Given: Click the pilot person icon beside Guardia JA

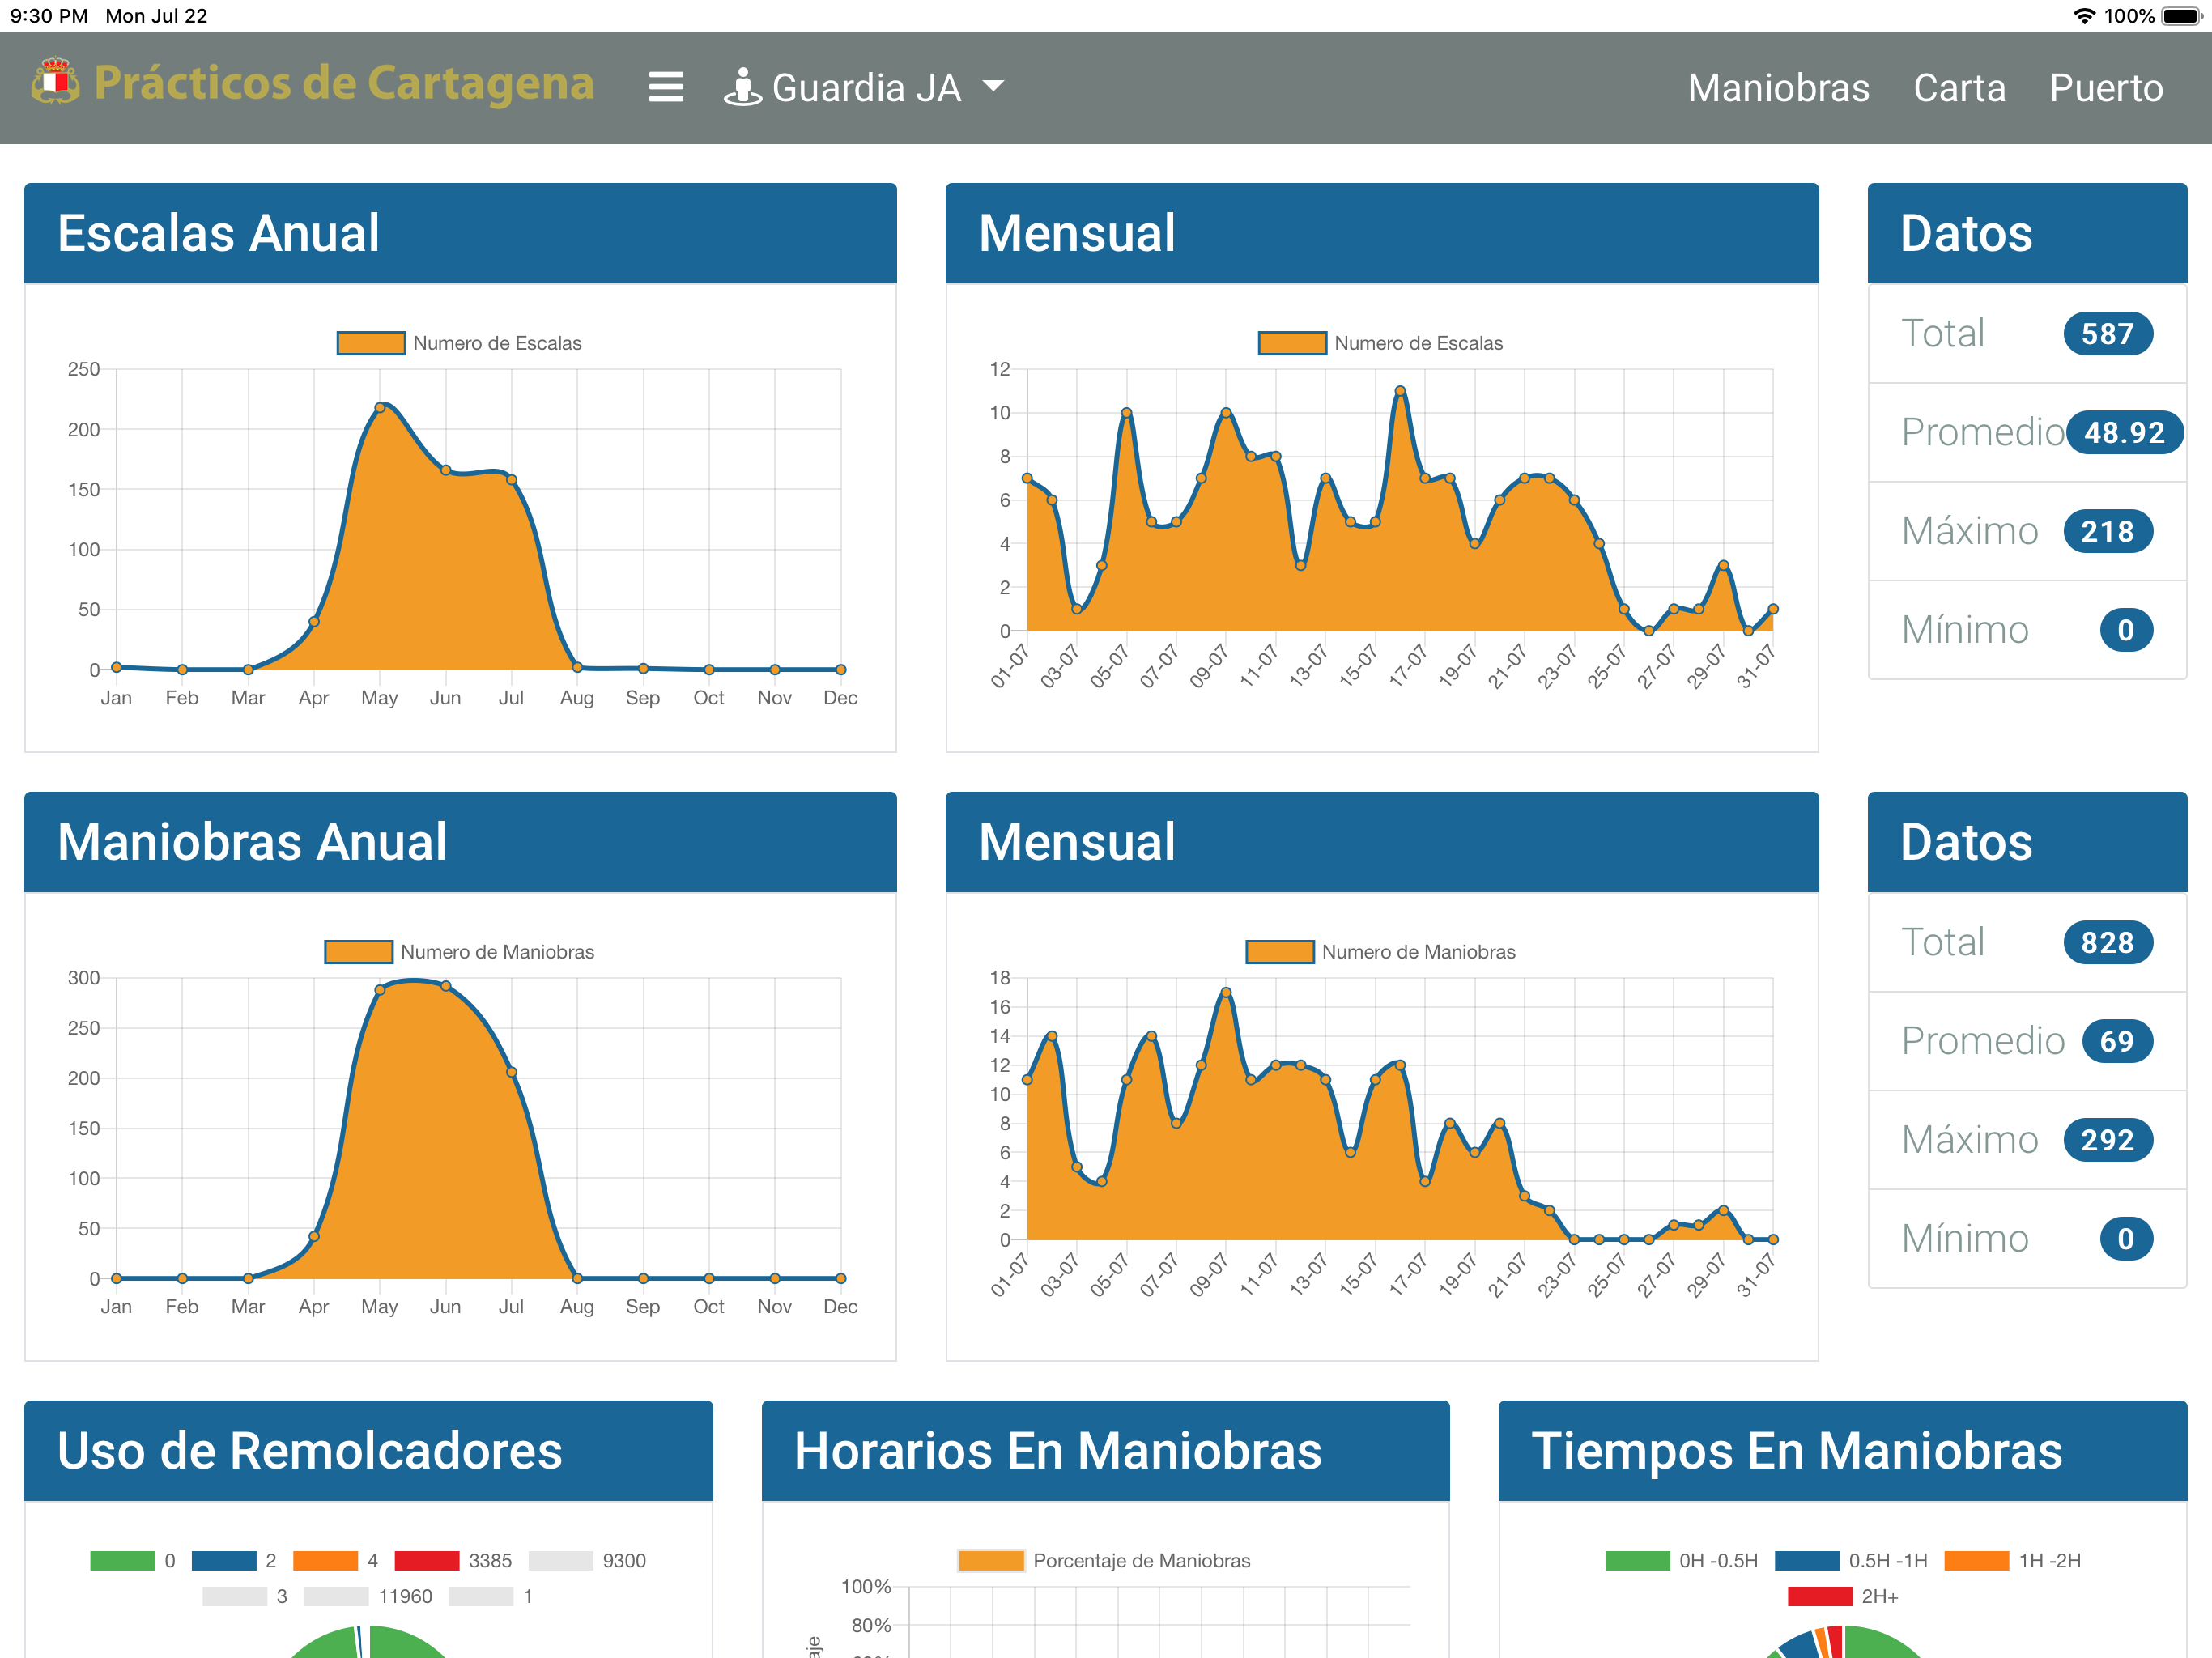Looking at the screenshot, I should tap(742, 88).
